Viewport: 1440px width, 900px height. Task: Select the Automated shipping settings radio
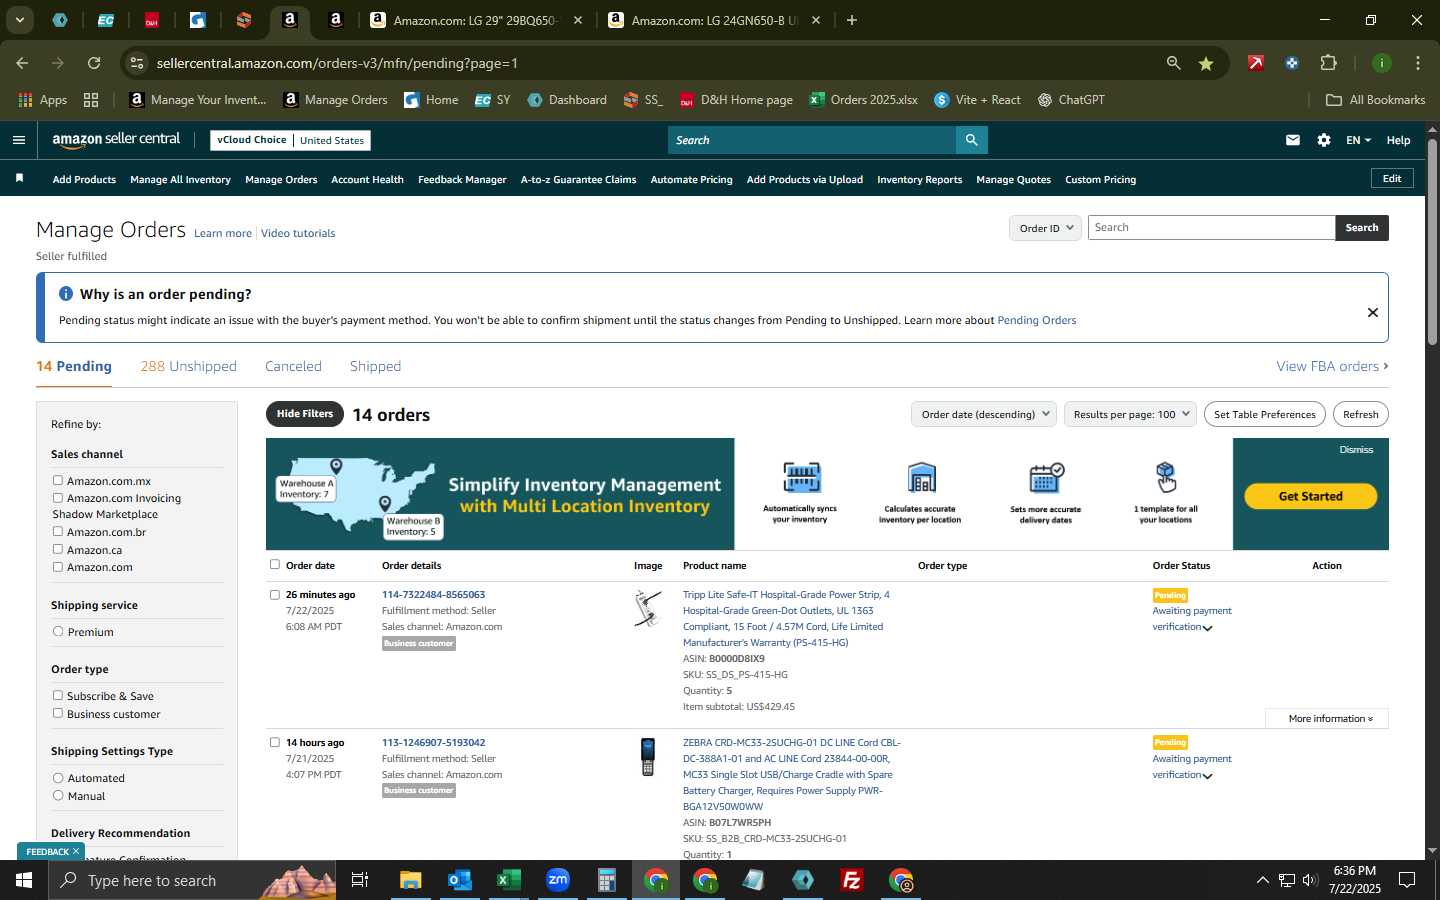pyautogui.click(x=58, y=777)
